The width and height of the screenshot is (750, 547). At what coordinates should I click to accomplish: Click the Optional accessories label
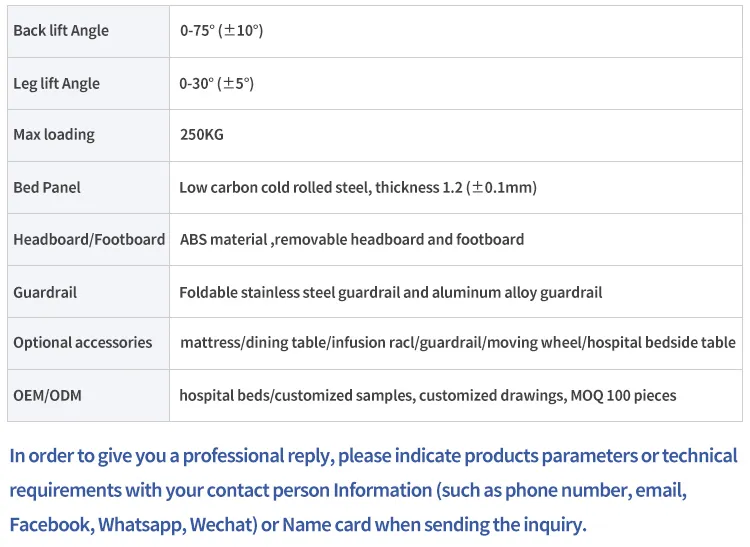(x=83, y=342)
